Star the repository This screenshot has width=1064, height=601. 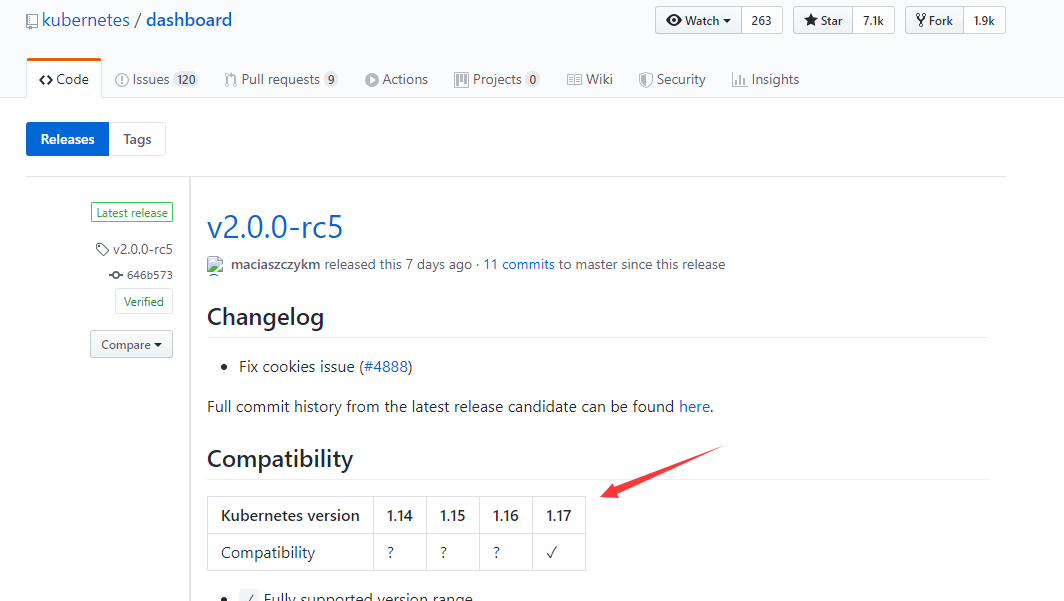click(822, 20)
